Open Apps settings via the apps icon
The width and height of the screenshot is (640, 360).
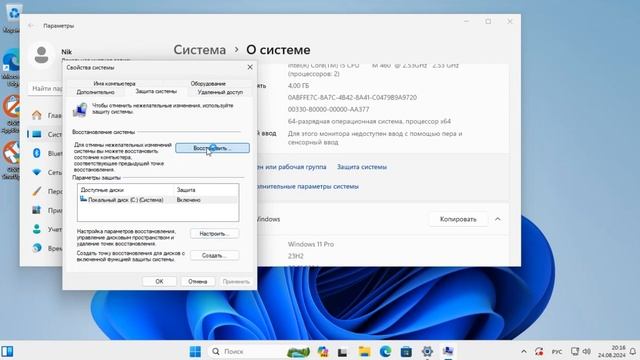tap(37, 210)
